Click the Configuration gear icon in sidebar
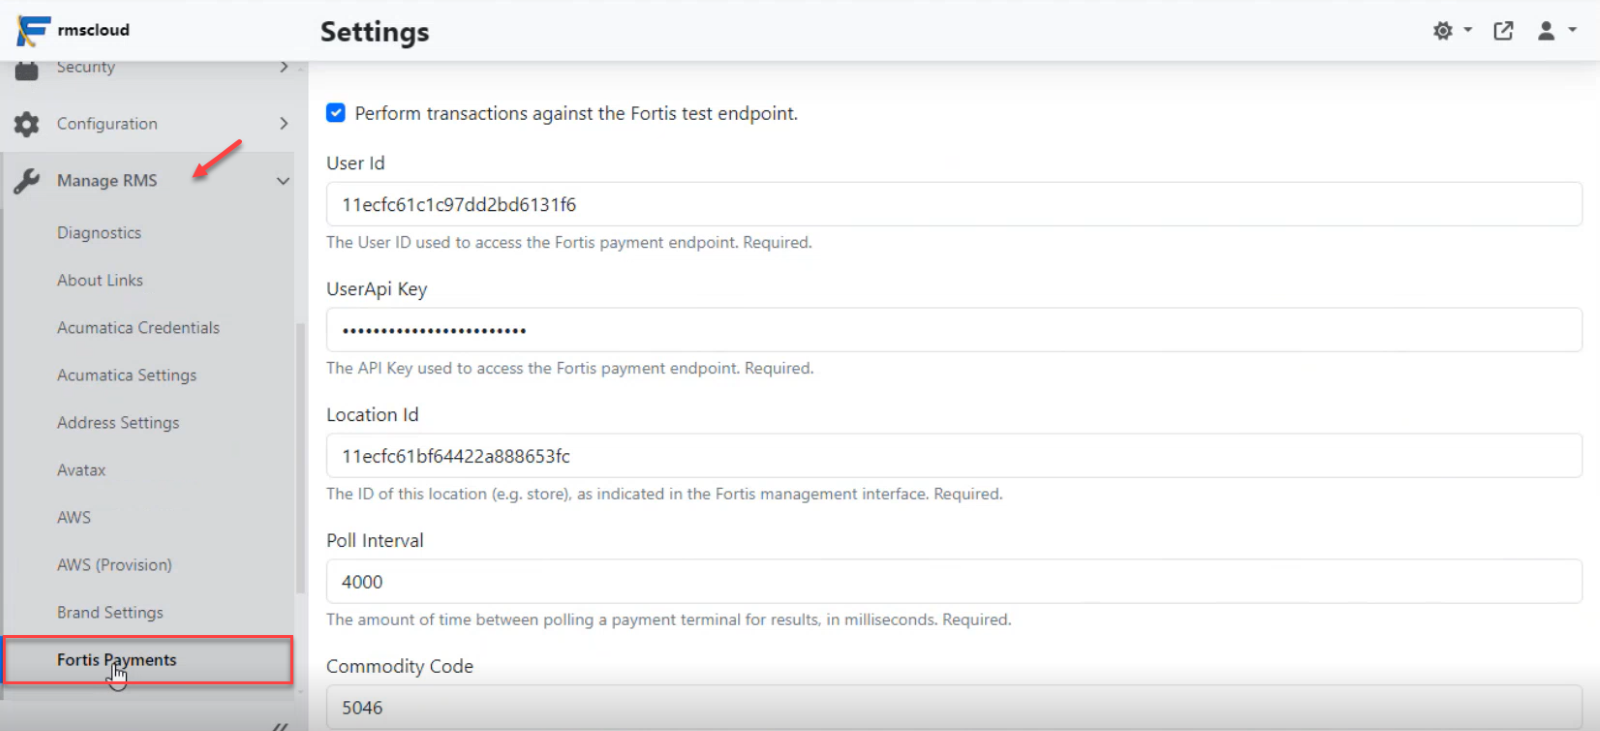Screen dimensions: 1600x731 click(x=27, y=124)
